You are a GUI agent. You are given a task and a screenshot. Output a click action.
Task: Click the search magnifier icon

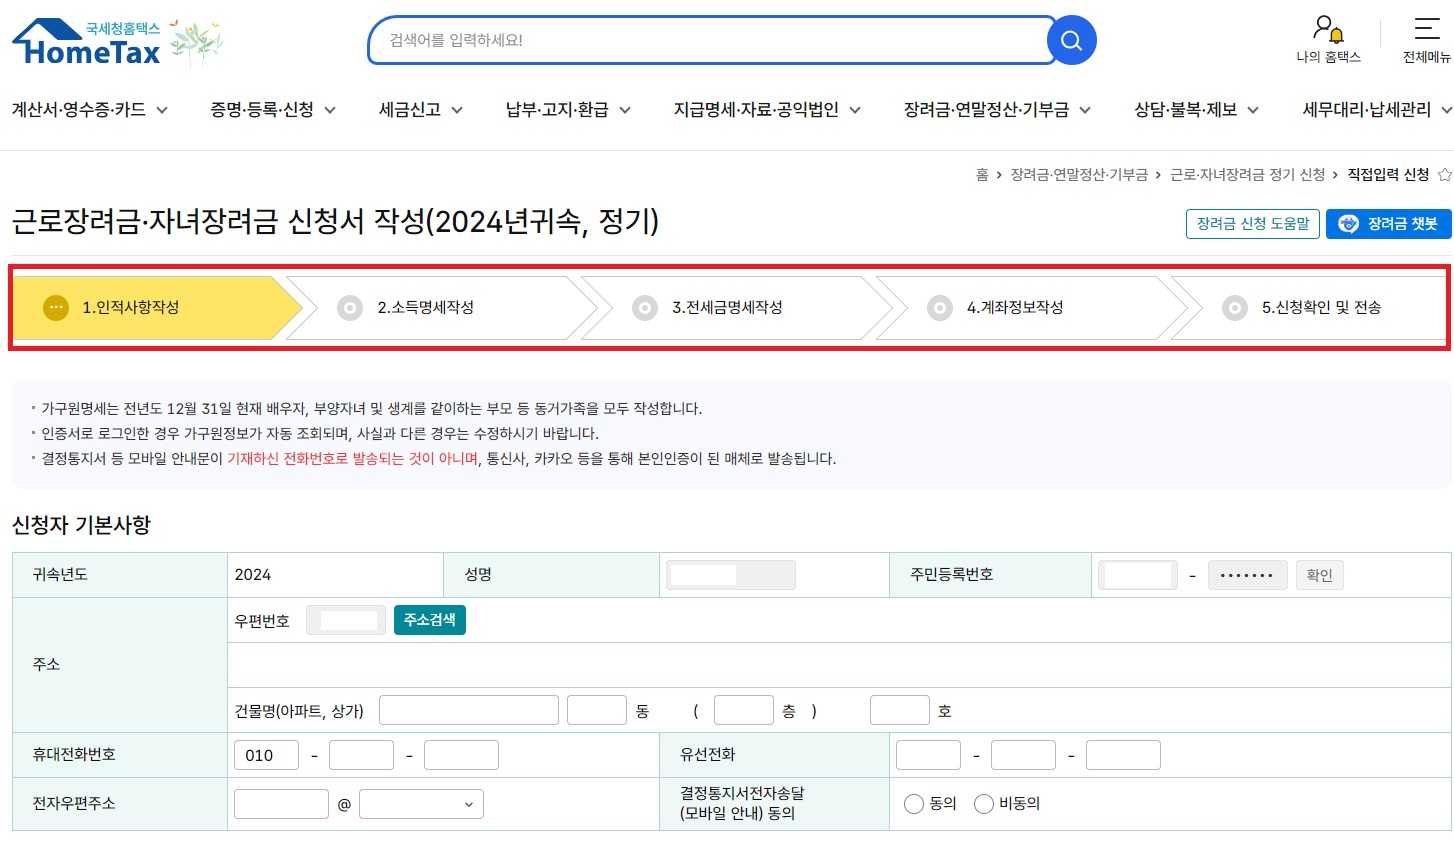click(x=1071, y=41)
